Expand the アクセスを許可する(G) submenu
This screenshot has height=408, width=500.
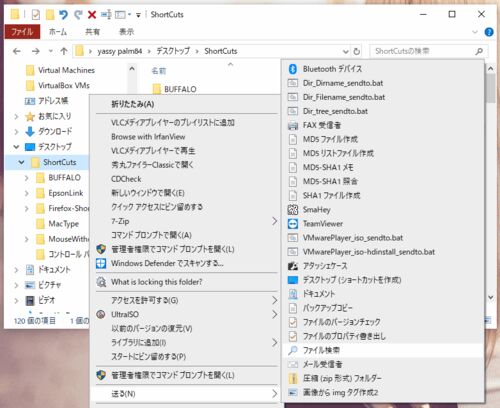[x=274, y=300]
